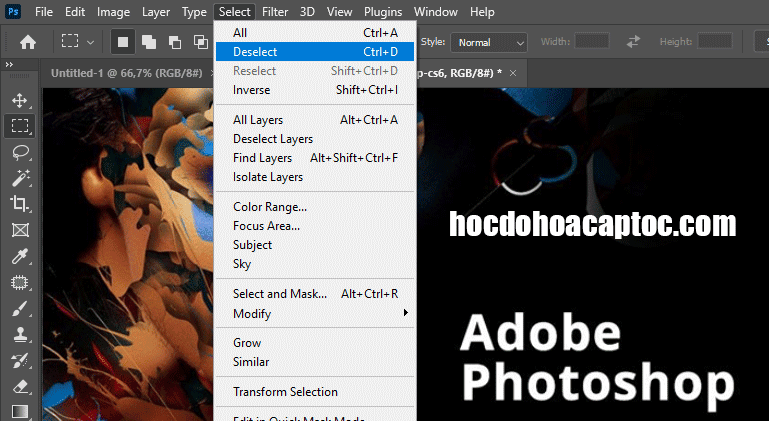Select the Rectangular Marquee tool in toolbar

(18, 126)
